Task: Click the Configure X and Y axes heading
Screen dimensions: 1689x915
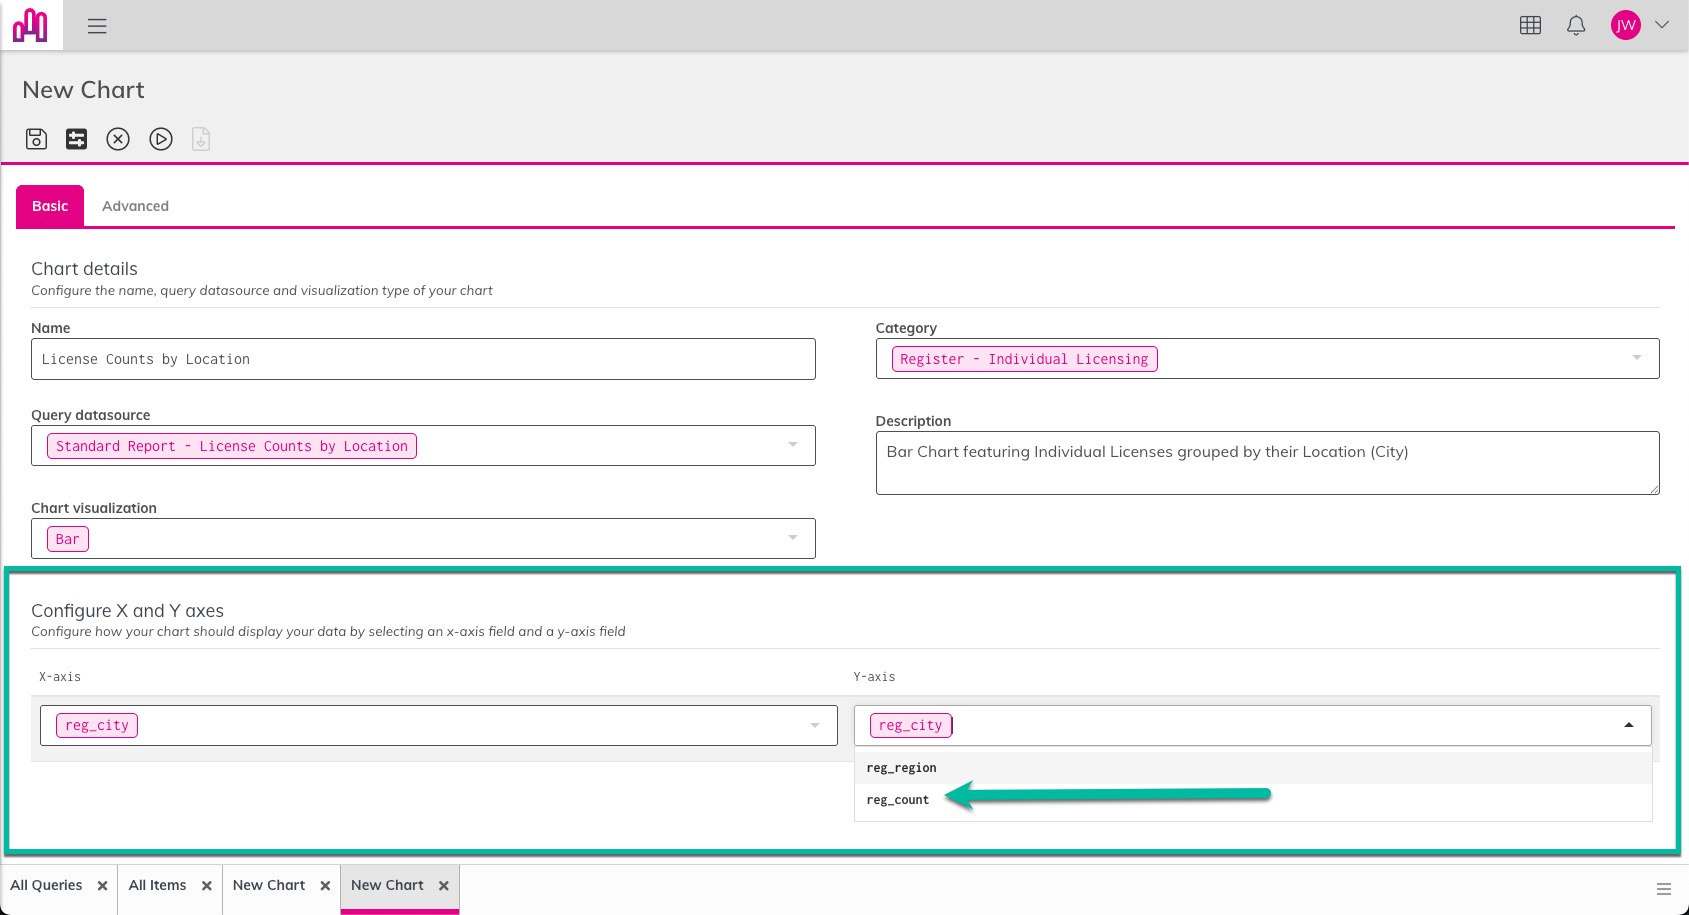Action: pyautogui.click(x=127, y=611)
